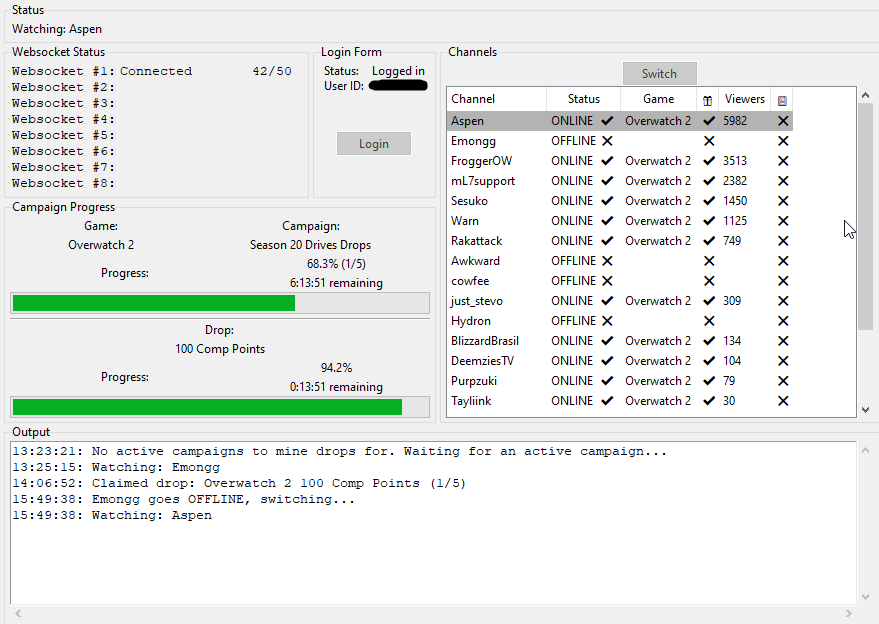The image size is (879, 624).
Task: Click the channel list vertical scrollbar thumb
Action: click(866, 216)
